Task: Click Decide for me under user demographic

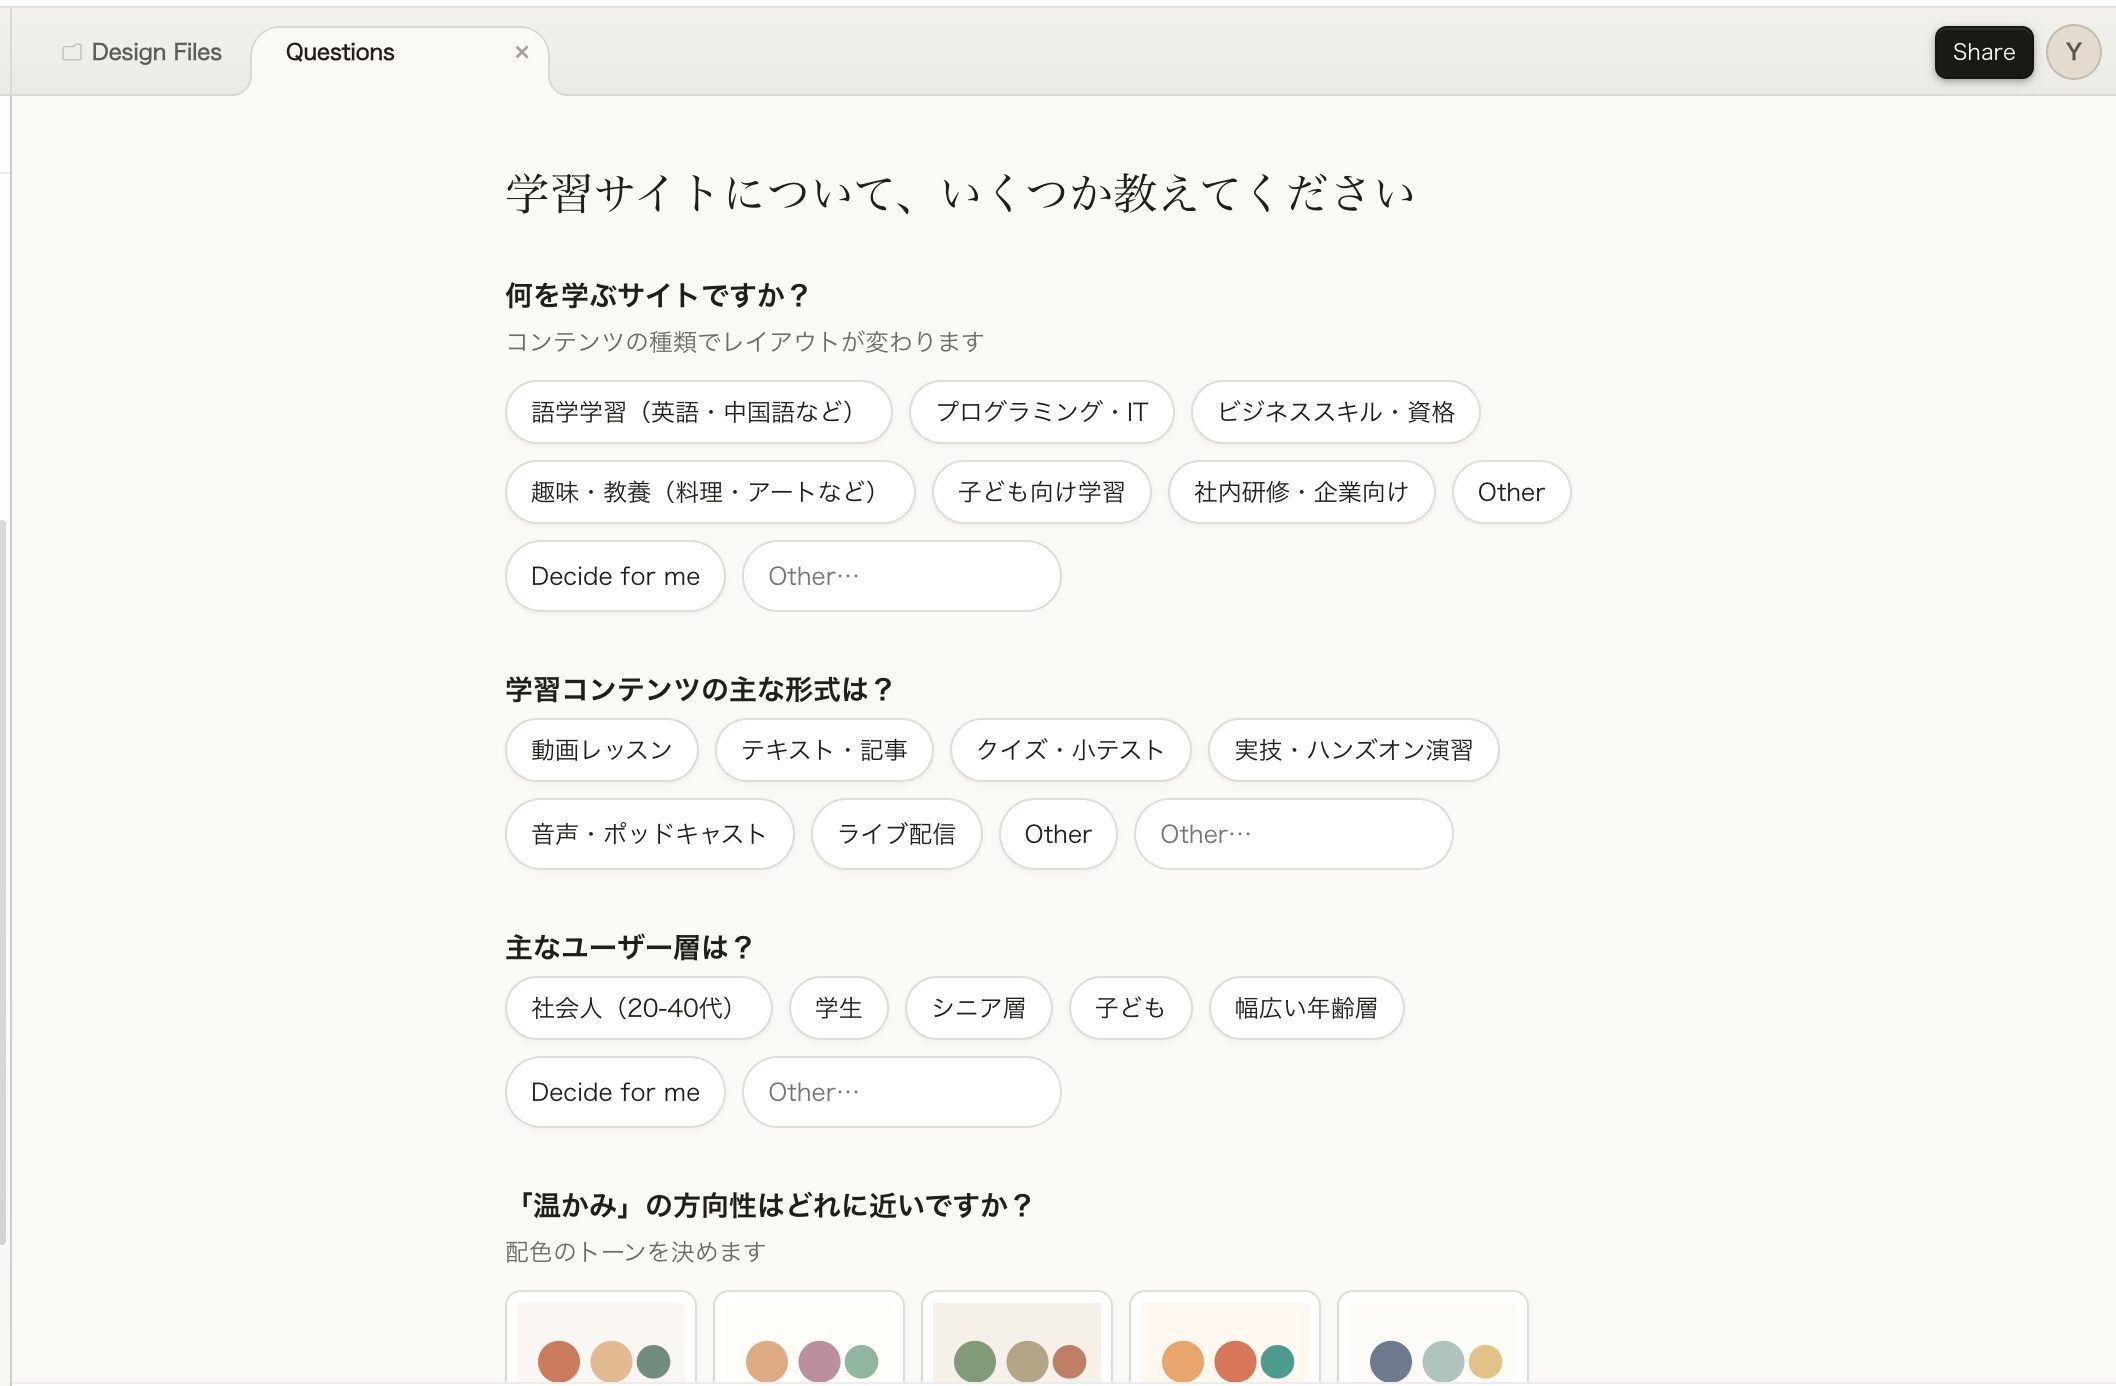Action: [x=615, y=1092]
